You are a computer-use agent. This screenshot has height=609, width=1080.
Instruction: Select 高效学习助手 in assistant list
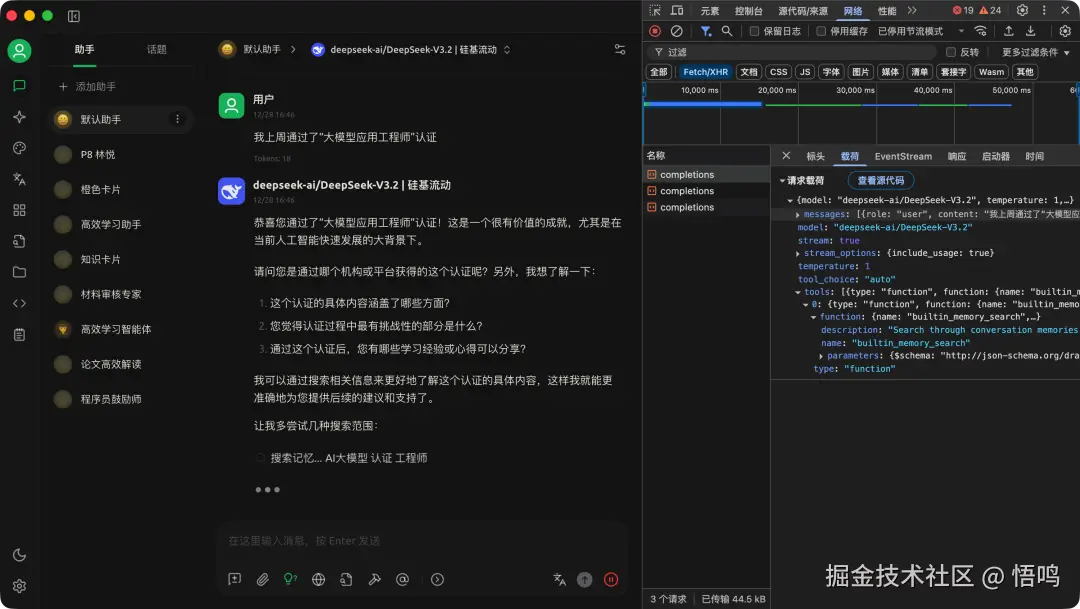(122, 224)
